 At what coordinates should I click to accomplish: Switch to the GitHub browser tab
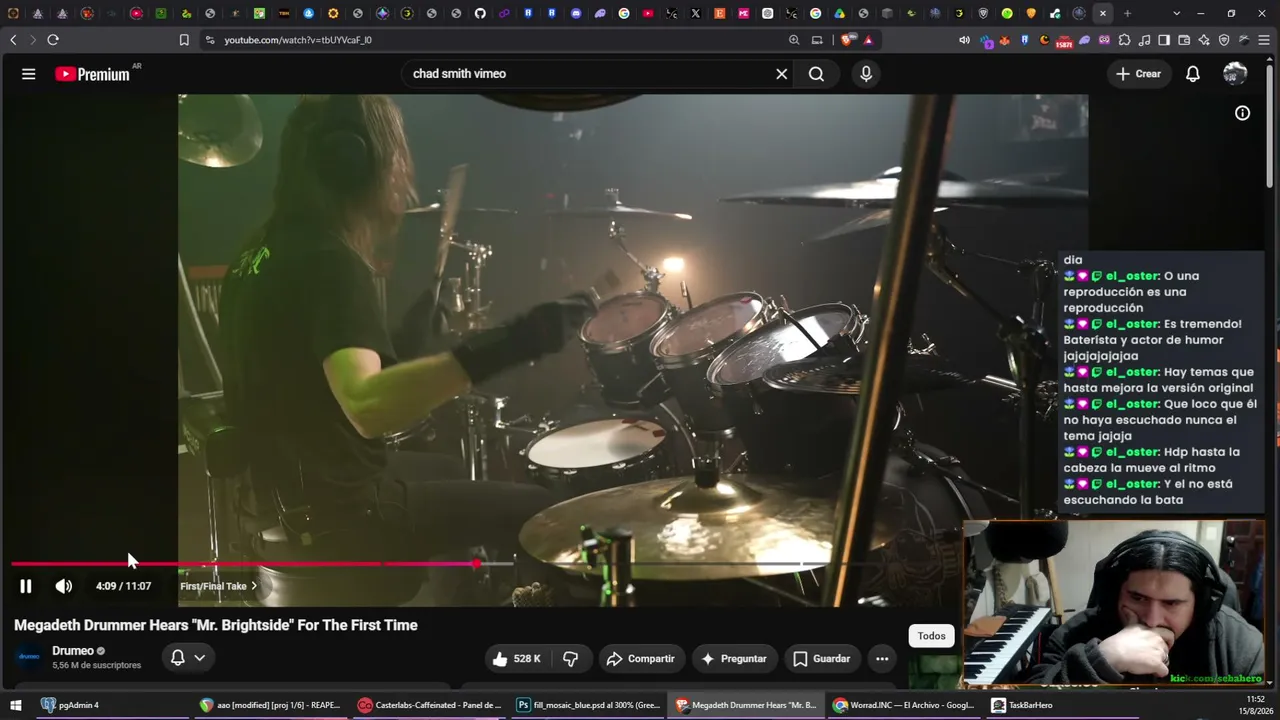pyautogui.click(x=480, y=14)
